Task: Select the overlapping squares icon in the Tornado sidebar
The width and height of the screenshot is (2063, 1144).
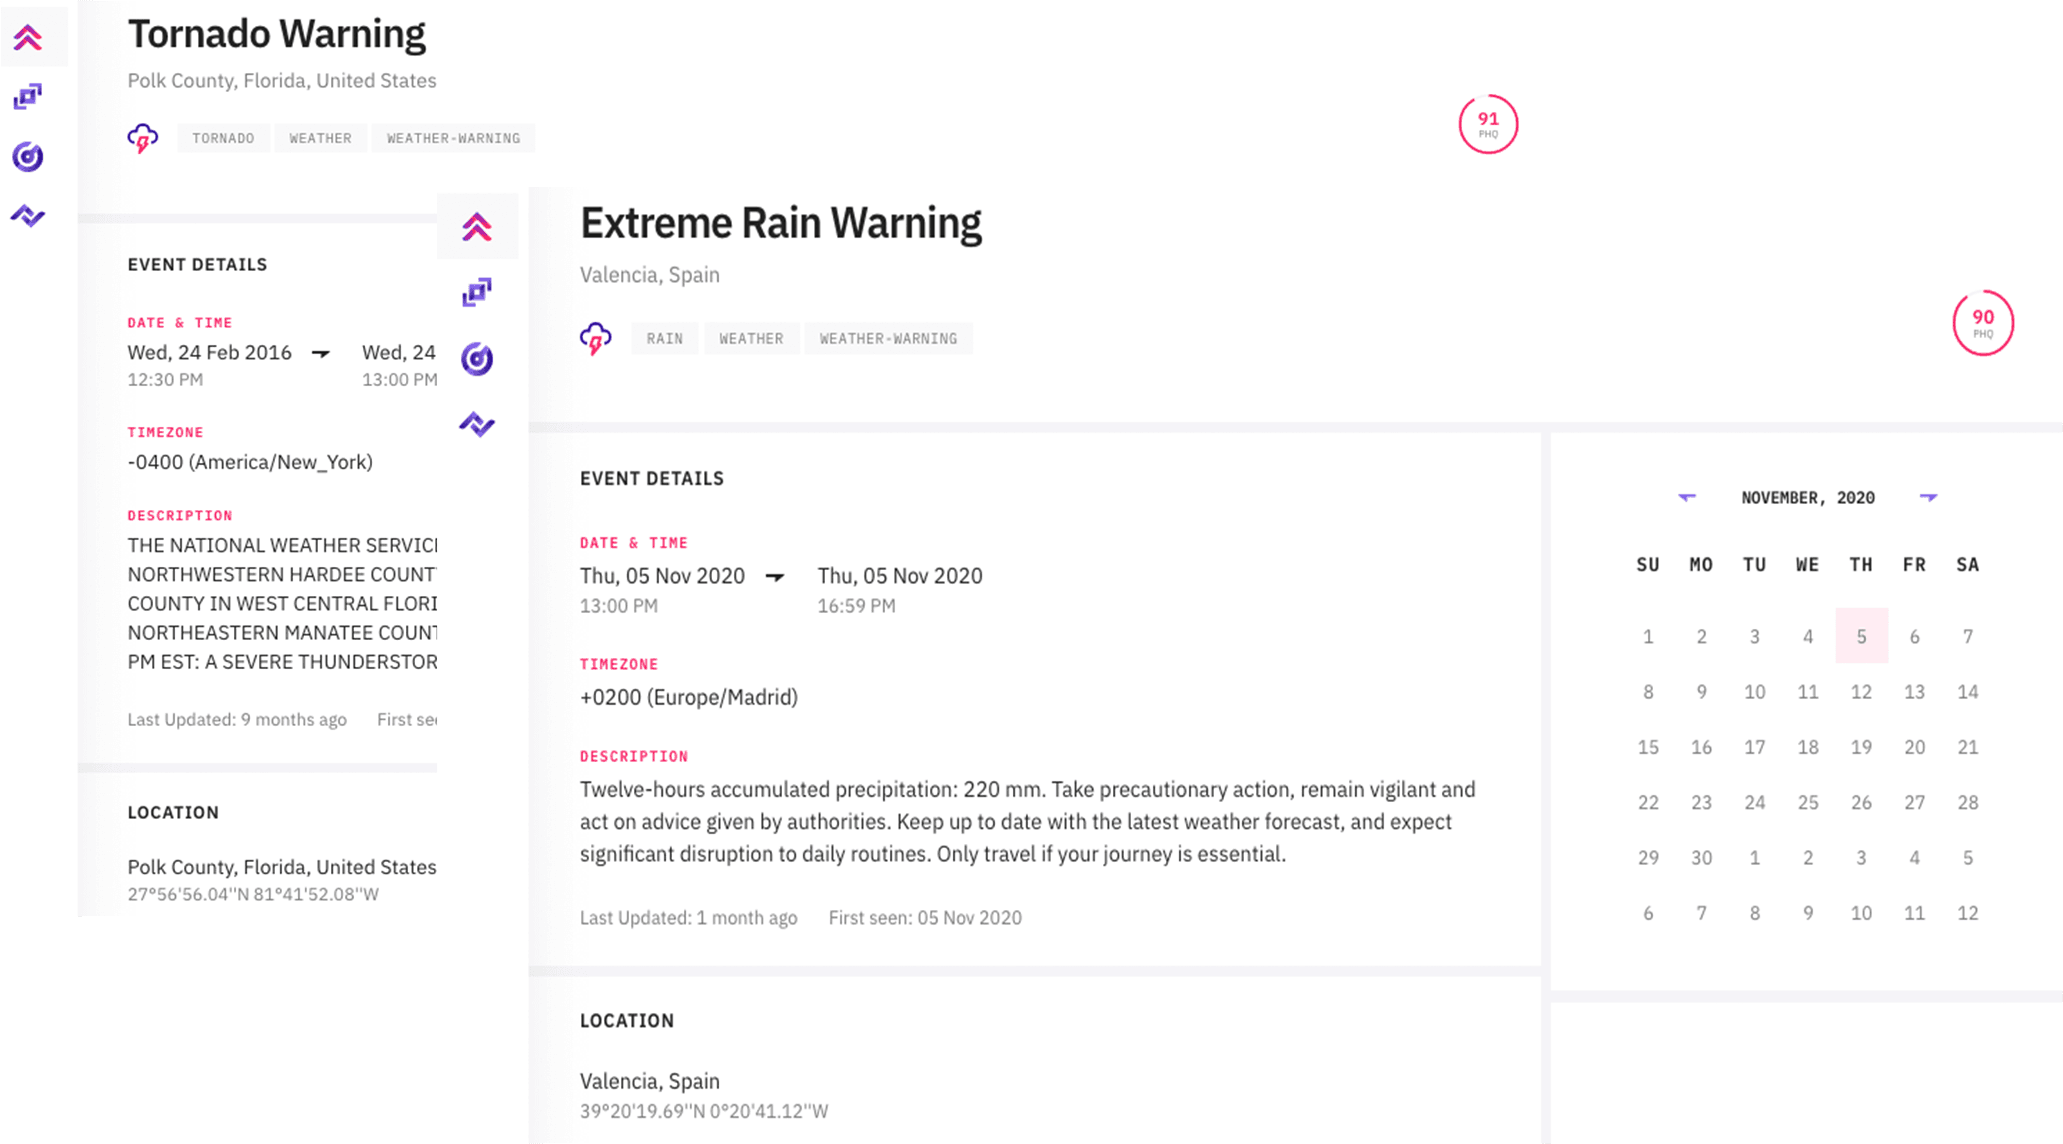Action: [x=28, y=96]
